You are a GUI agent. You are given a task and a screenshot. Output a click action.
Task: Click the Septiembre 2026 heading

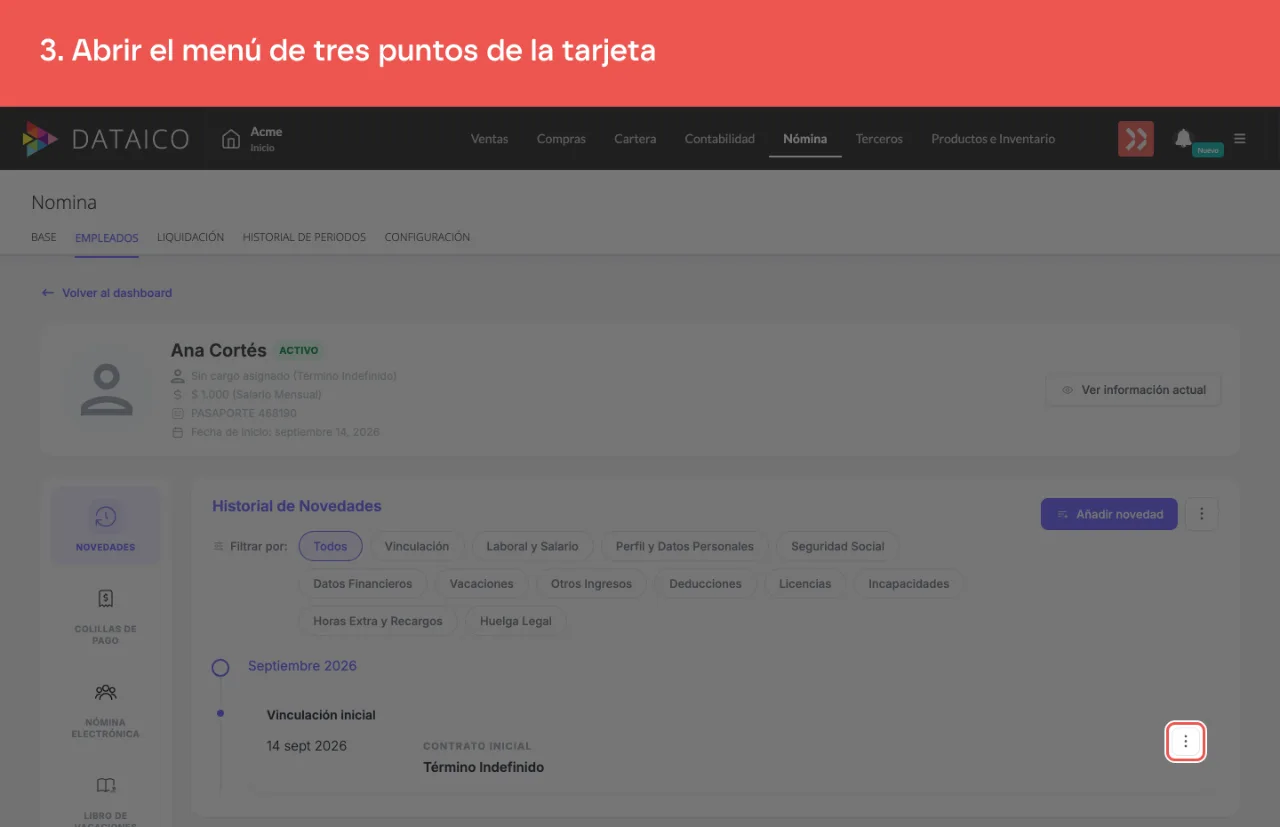302,666
